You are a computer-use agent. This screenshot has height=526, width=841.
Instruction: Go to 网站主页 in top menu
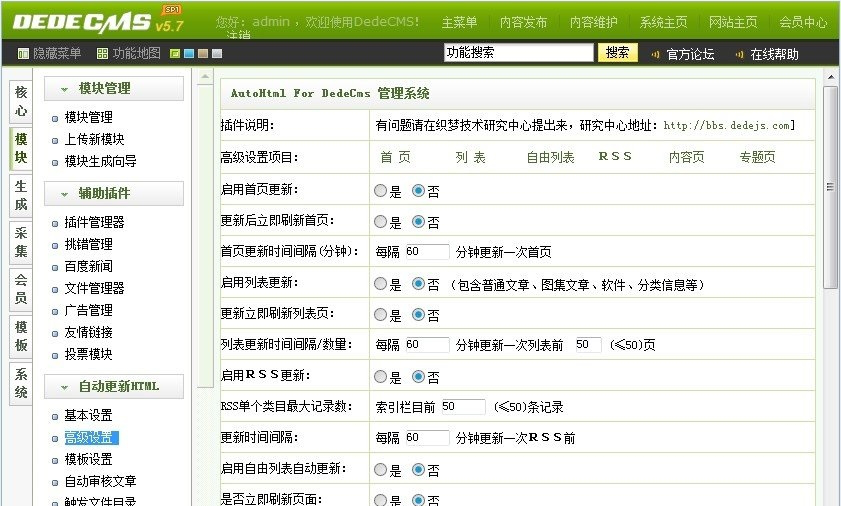point(733,23)
